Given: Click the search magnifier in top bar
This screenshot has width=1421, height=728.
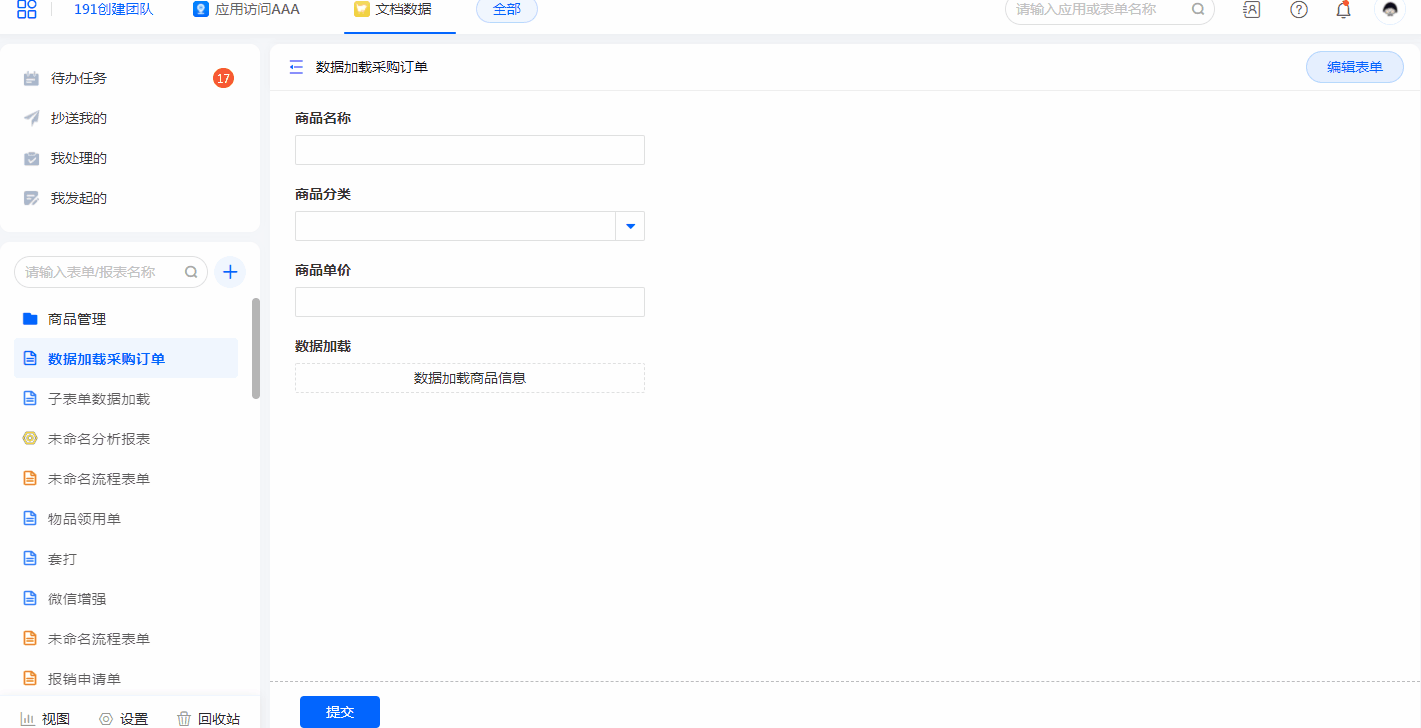Looking at the screenshot, I should [1198, 10].
